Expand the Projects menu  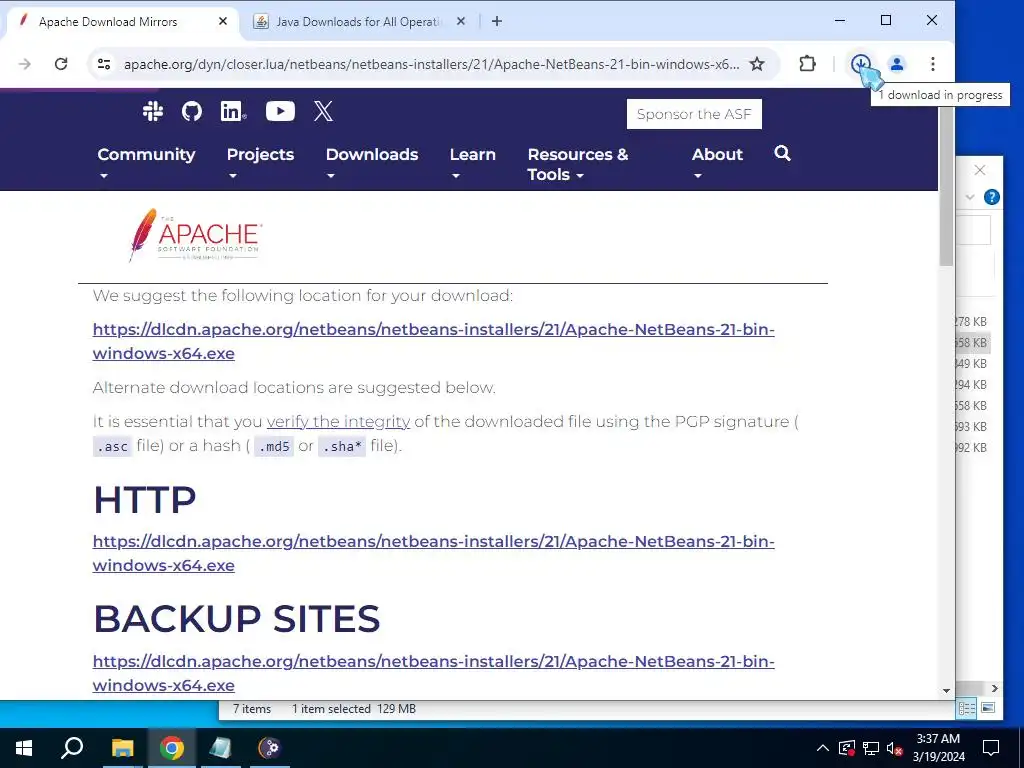260,162
